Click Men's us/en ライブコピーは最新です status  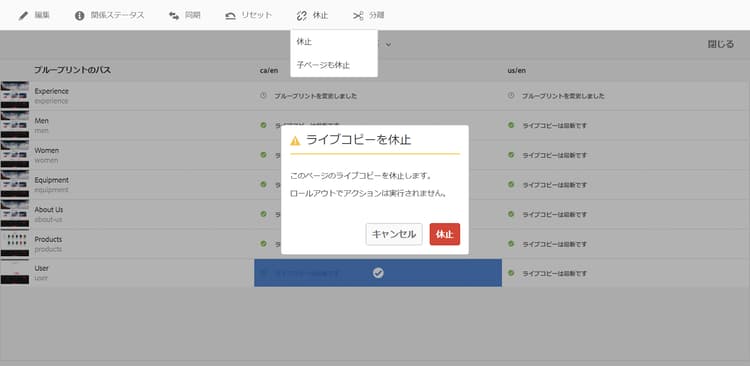[x=554, y=126]
